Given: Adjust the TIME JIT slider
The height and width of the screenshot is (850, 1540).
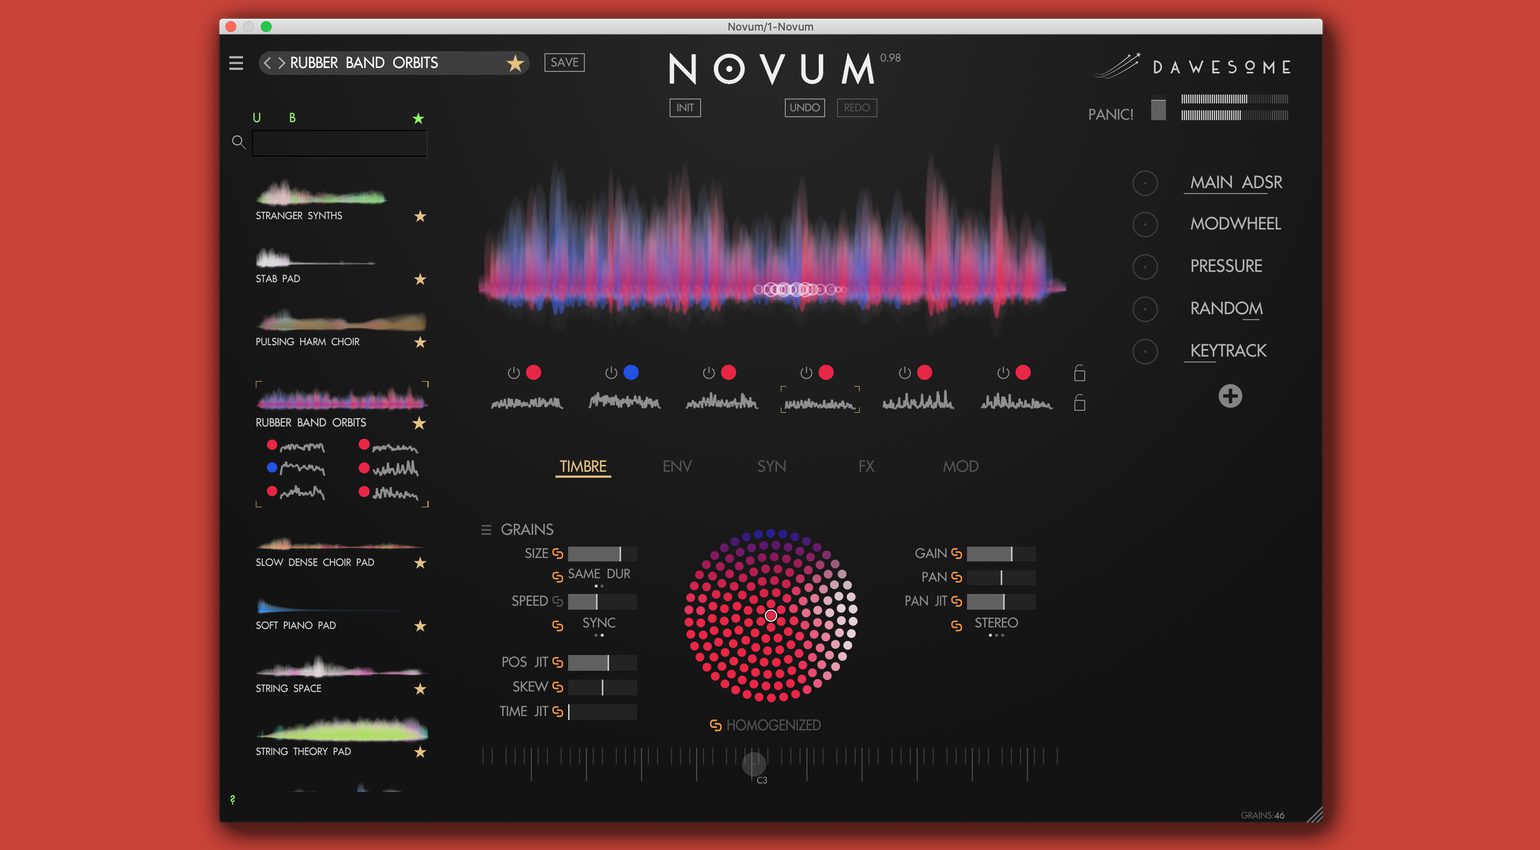Looking at the screenshot, I should pyautogui.click(x=602, y=712).
